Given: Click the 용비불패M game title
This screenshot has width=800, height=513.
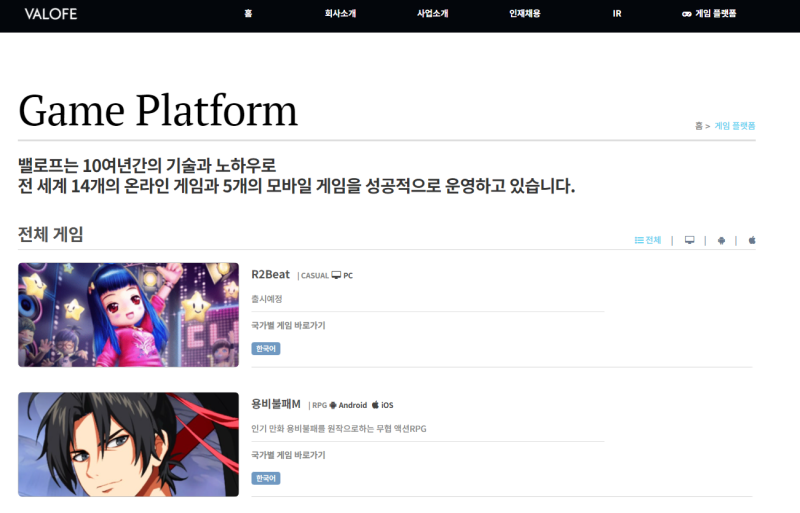Looking at the screenshot, I should pyautogui.click(x=276, y=404).
